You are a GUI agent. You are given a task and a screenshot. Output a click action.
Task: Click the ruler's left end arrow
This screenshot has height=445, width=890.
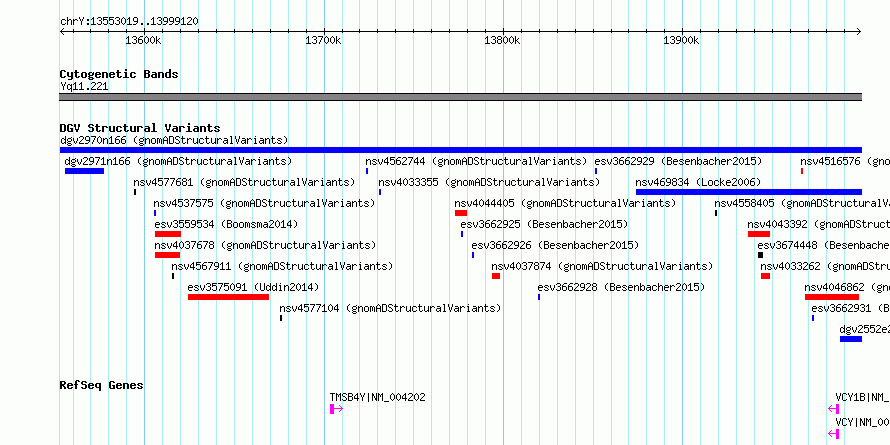click(x=62, y=32)
